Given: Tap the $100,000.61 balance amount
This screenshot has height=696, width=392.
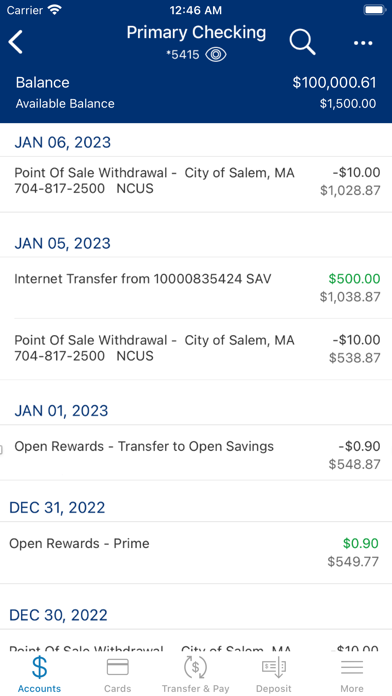Looking at the screenshot, I should [334, 83].
